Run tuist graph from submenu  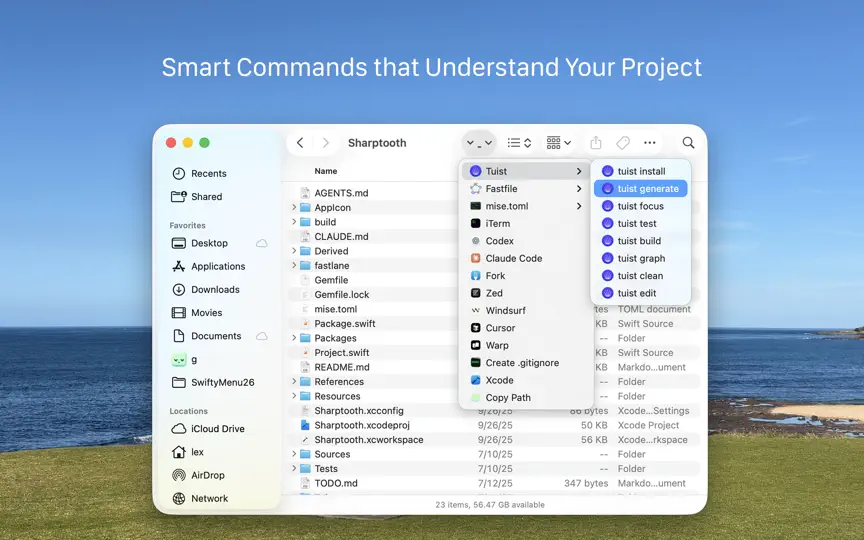(640, 258)
